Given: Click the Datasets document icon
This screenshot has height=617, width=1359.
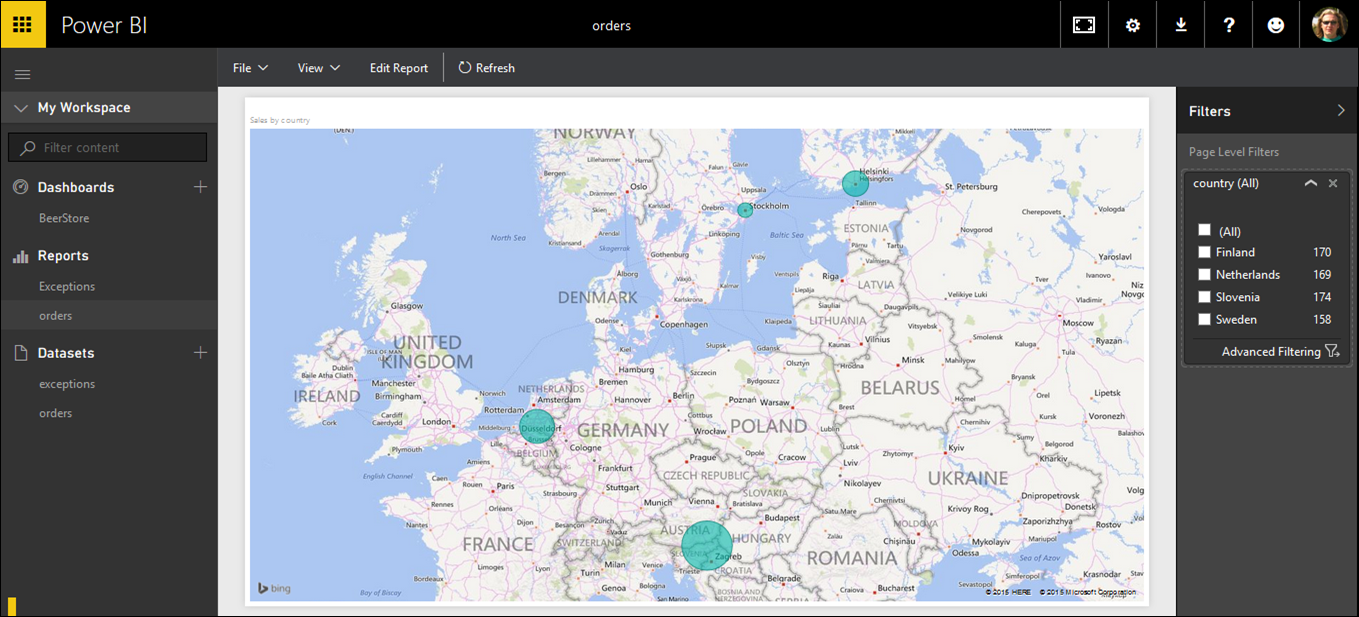Looking at the screenshot, I should click(x=21, y=353).
